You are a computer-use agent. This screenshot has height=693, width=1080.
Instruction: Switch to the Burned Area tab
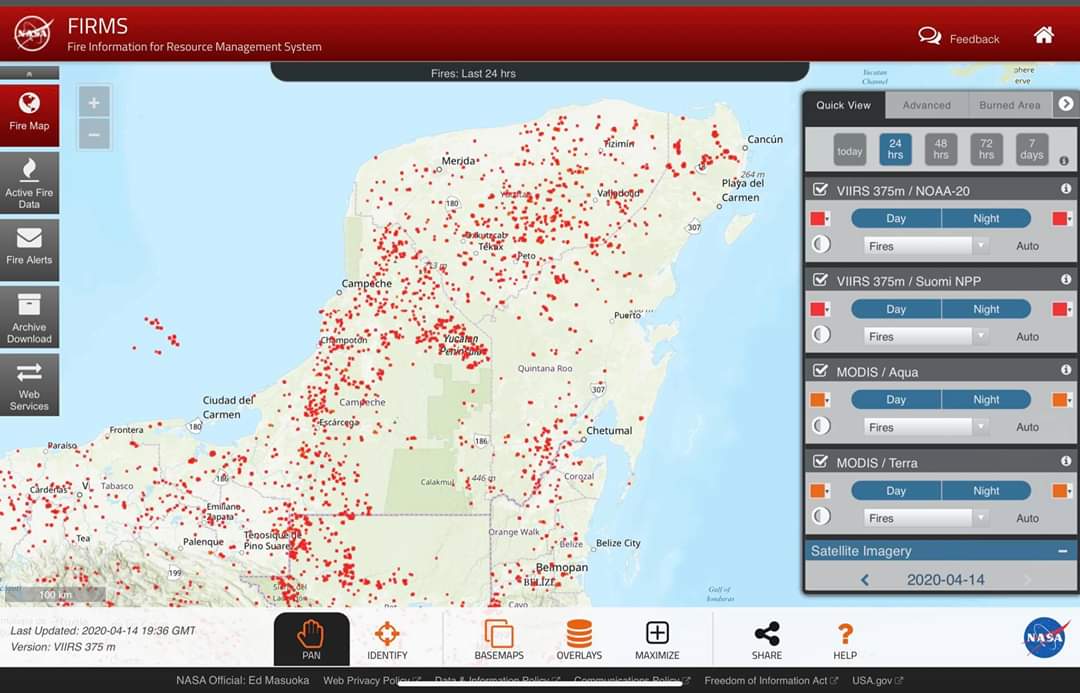1009,105
